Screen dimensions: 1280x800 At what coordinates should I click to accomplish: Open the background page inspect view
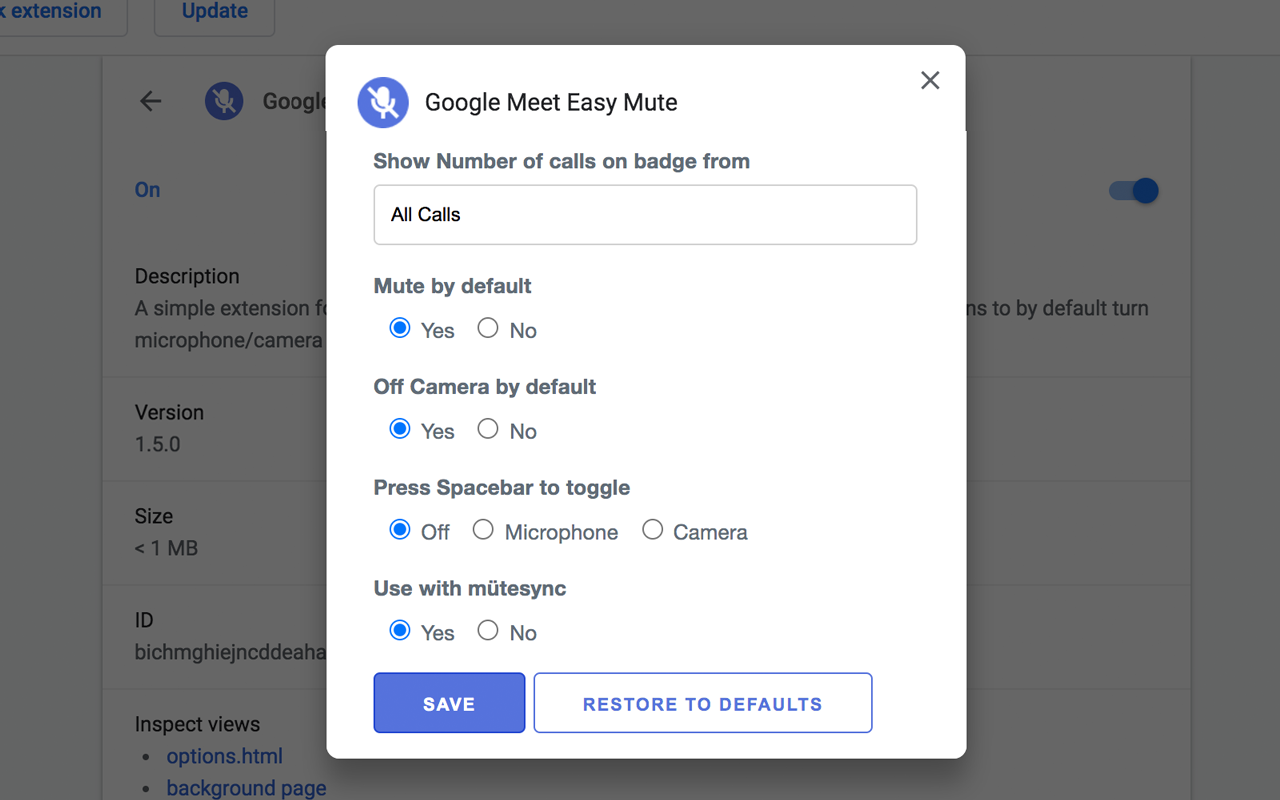pyautogui.click(x=246, y=788)
